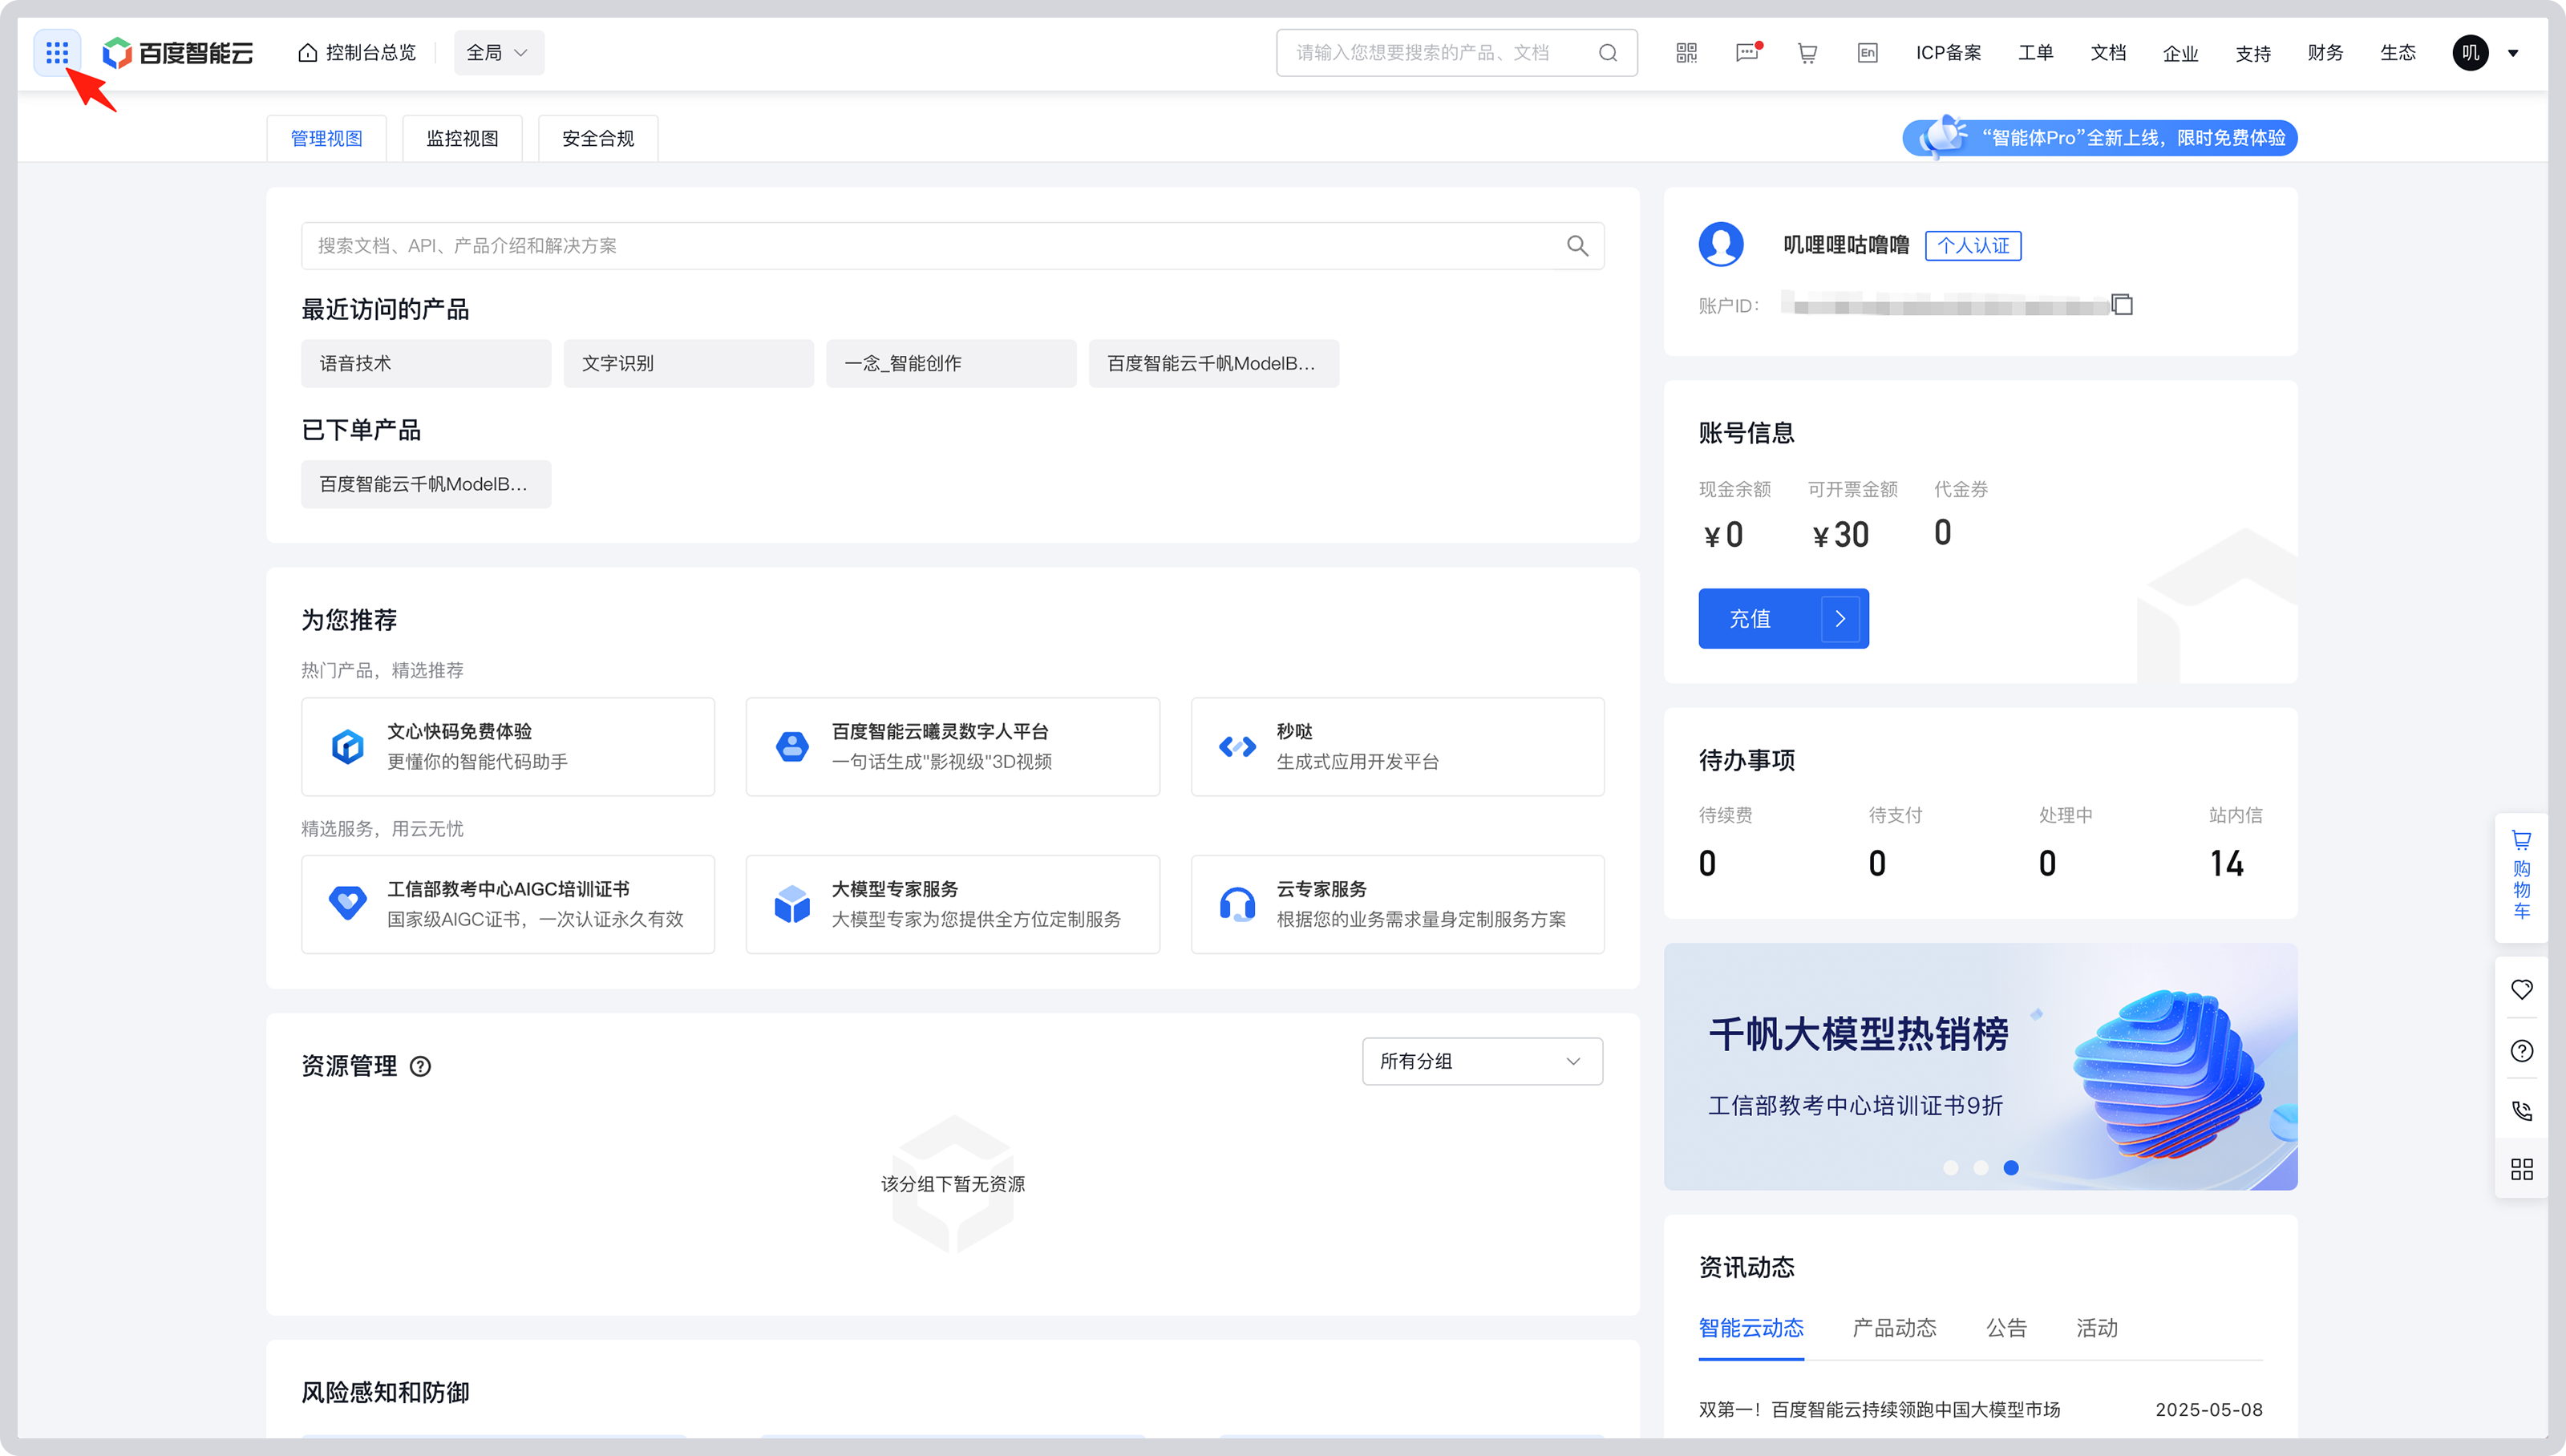Open the shopping cart in the top bar
The image size is (2566, 1456).
tap(1806, 53)
